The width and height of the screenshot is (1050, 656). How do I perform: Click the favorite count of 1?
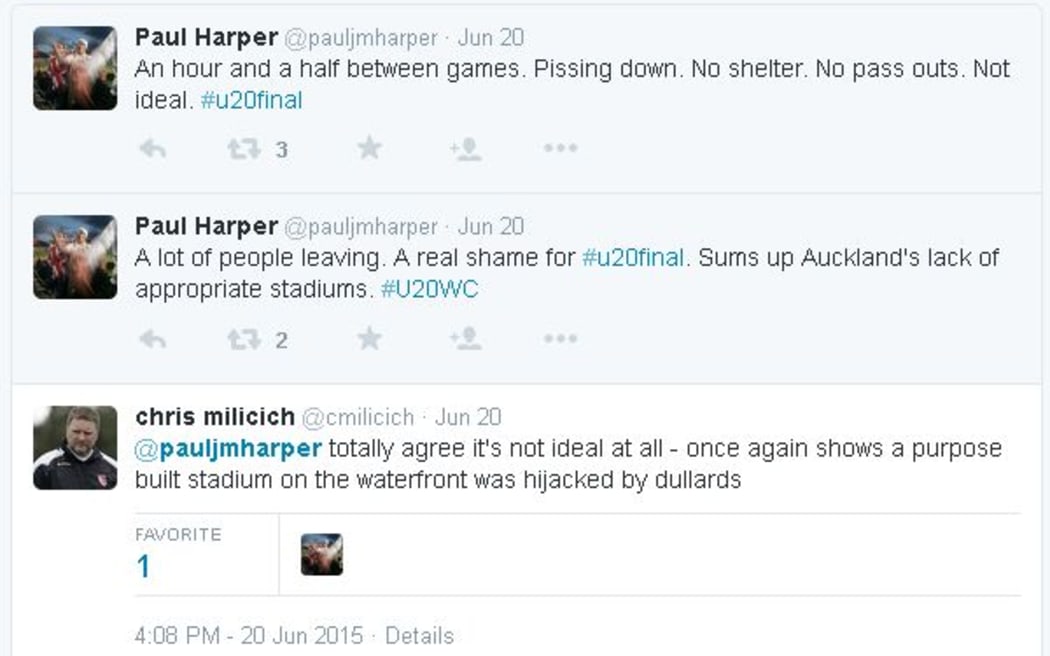tap(142, 567)
